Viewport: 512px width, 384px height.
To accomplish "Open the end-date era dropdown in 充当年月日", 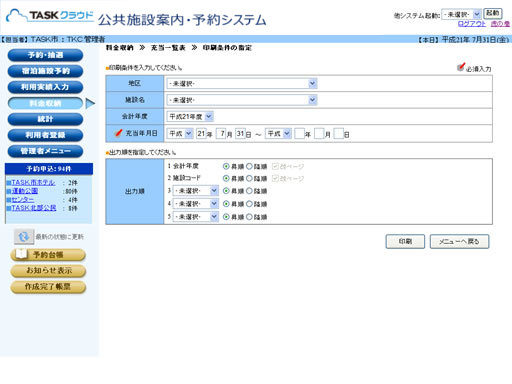I will tap(278, 134).
